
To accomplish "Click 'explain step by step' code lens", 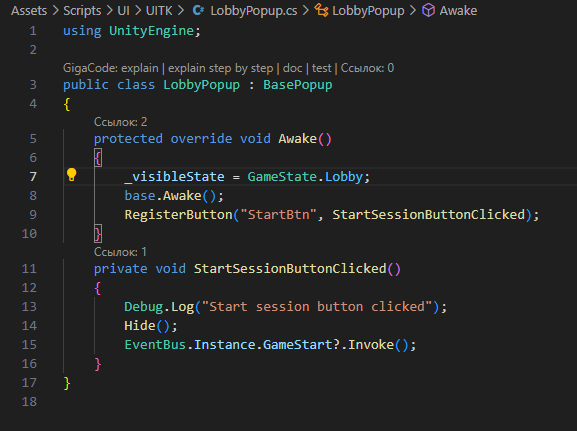I will point(220,68).
